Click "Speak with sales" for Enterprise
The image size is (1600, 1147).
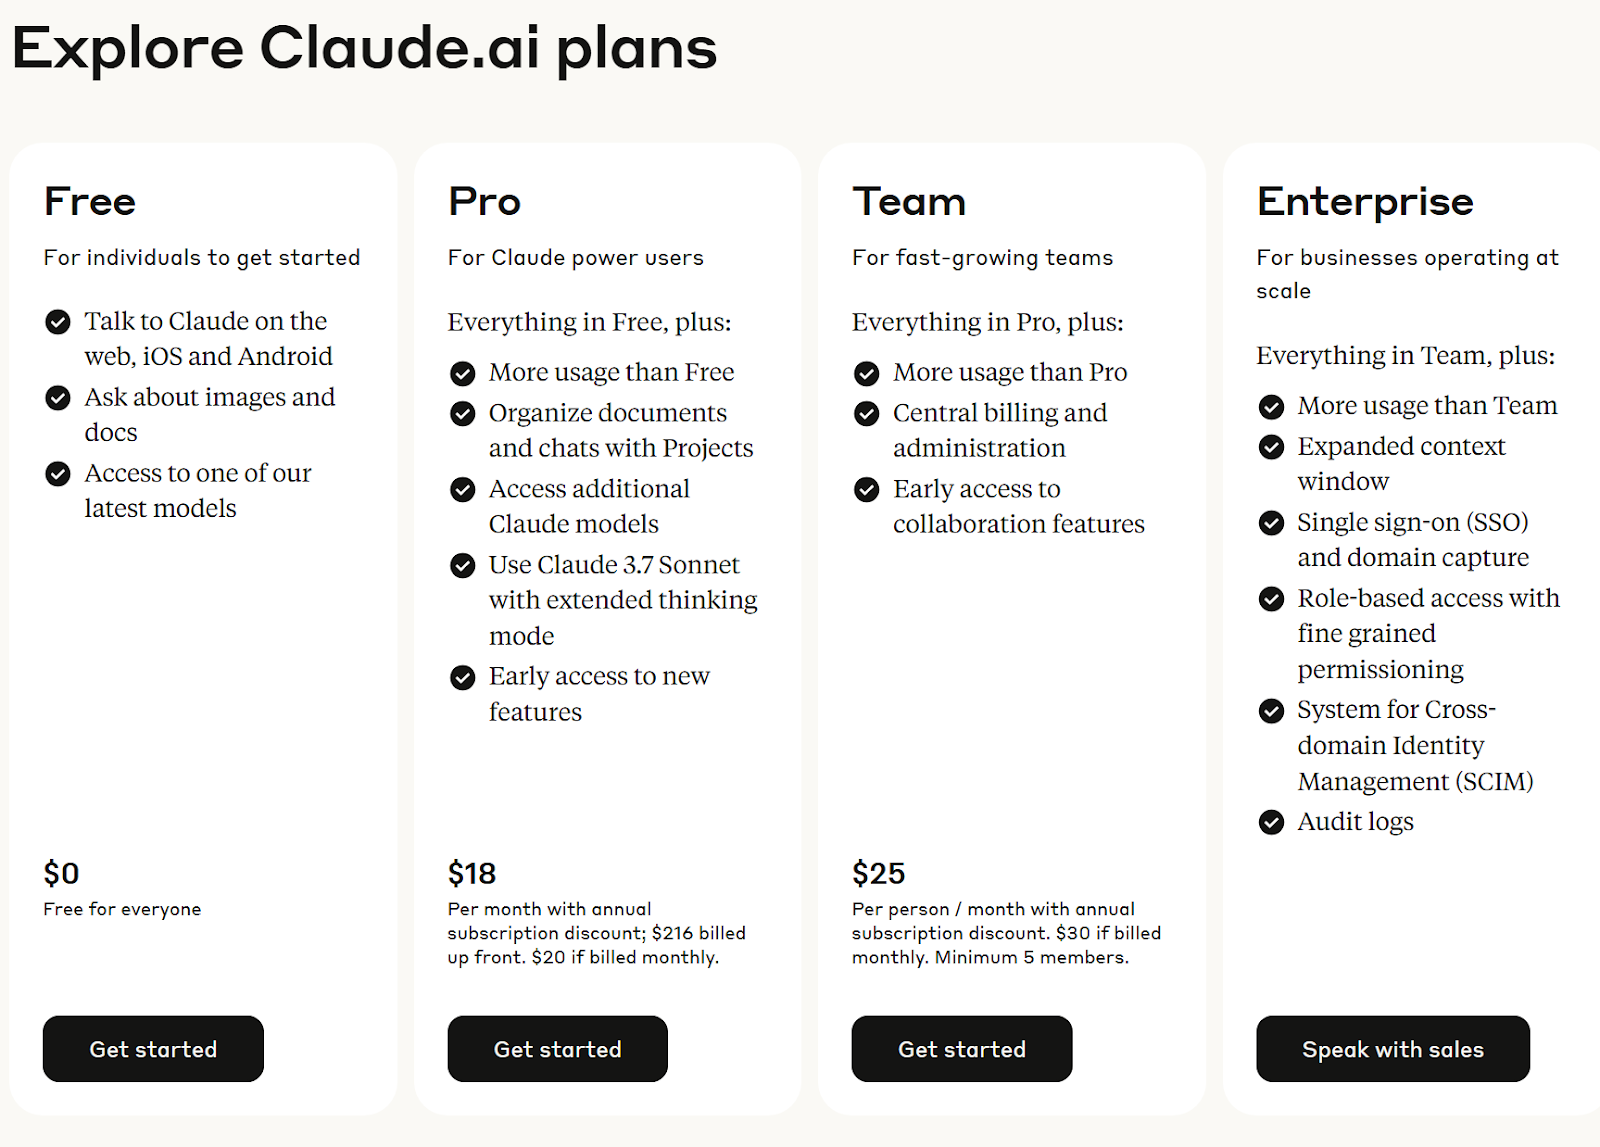point(1392,1049)
